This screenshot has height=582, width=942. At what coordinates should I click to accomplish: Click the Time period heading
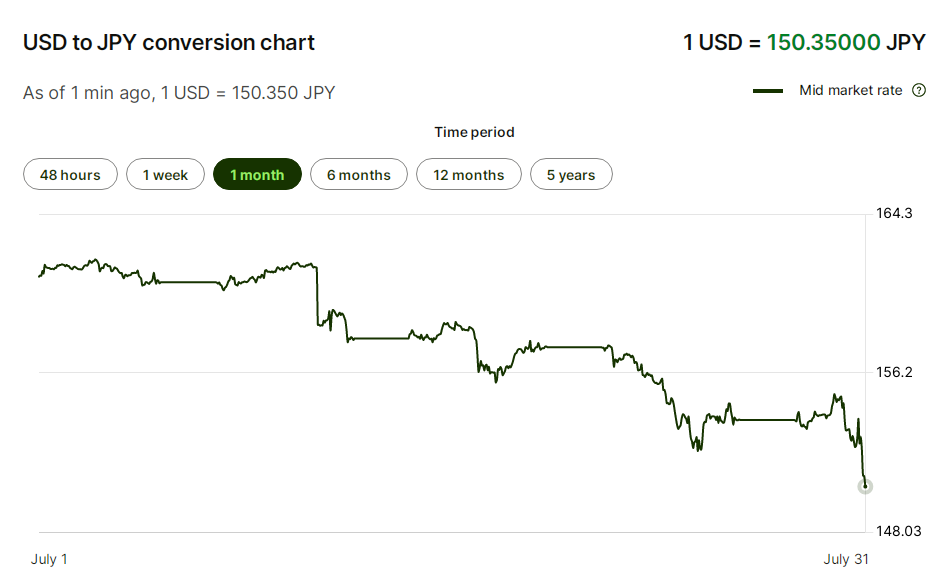click(474, 132)
